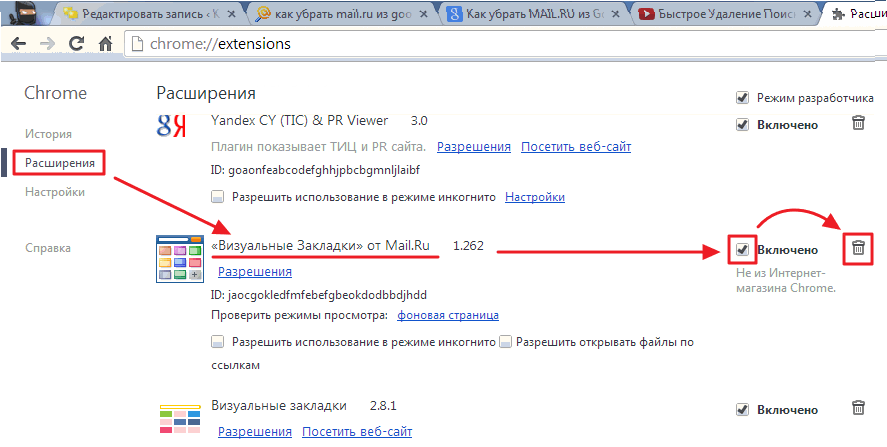Screen dimensions: 887x447
Task: Click Не из Интернет-магазина Chrome notice
Action: (786, 281)
